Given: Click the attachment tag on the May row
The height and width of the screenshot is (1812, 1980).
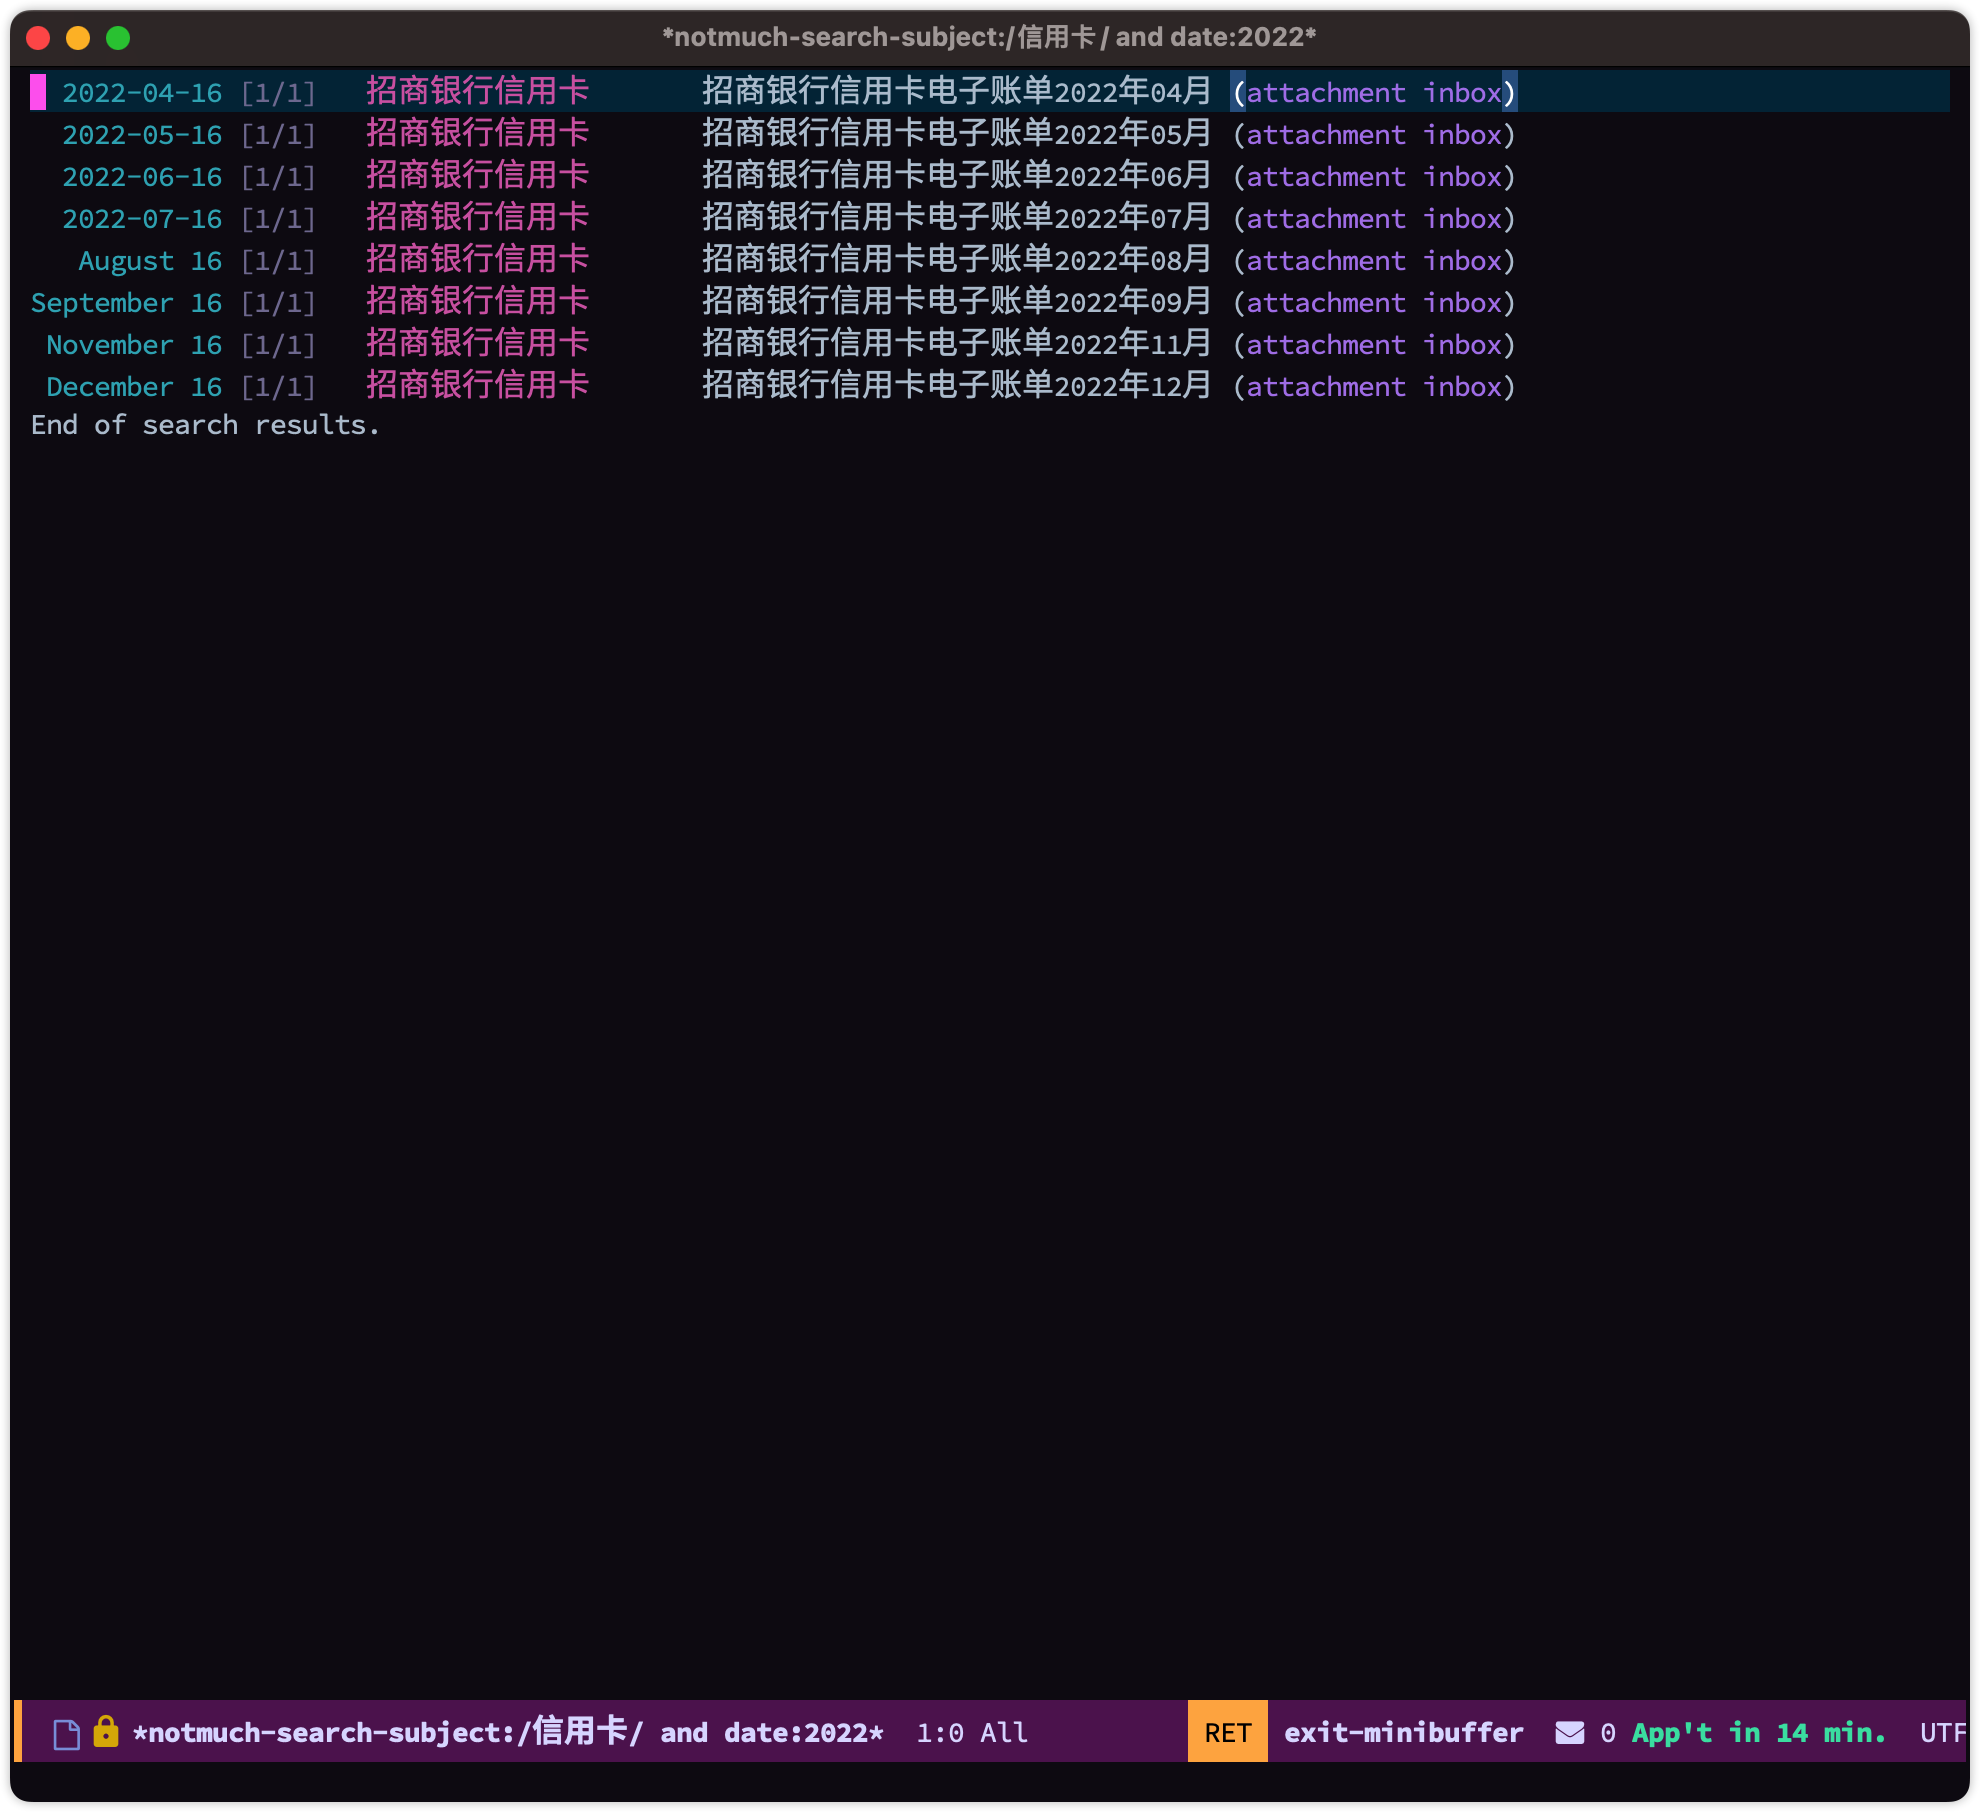Looking at the screenshot, I should click(x=1325, y=135).
